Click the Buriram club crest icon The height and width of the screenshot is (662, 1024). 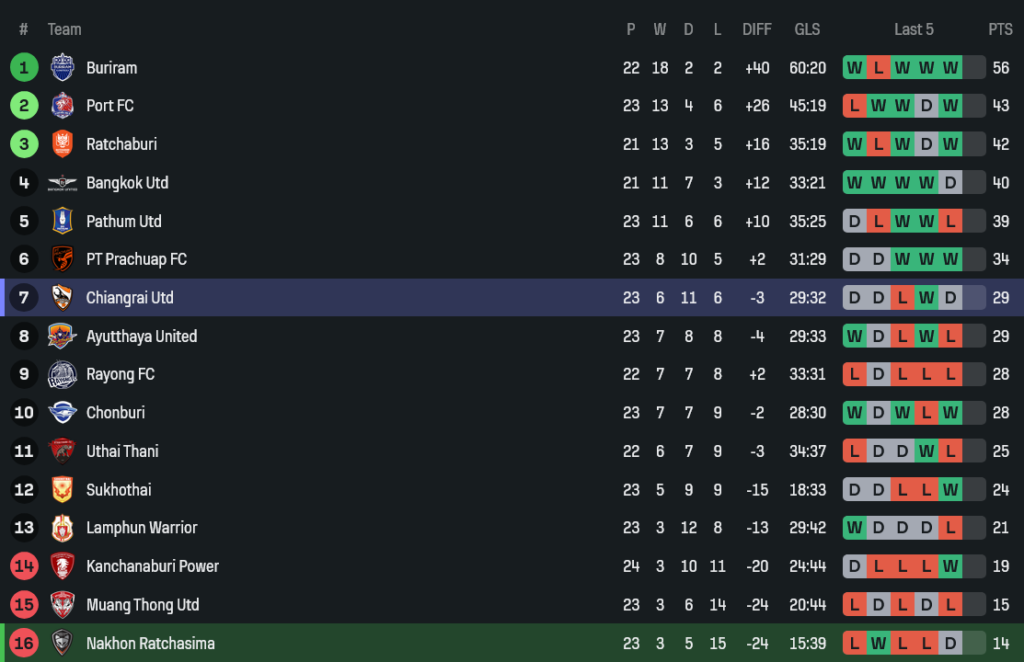click(62, 68)
